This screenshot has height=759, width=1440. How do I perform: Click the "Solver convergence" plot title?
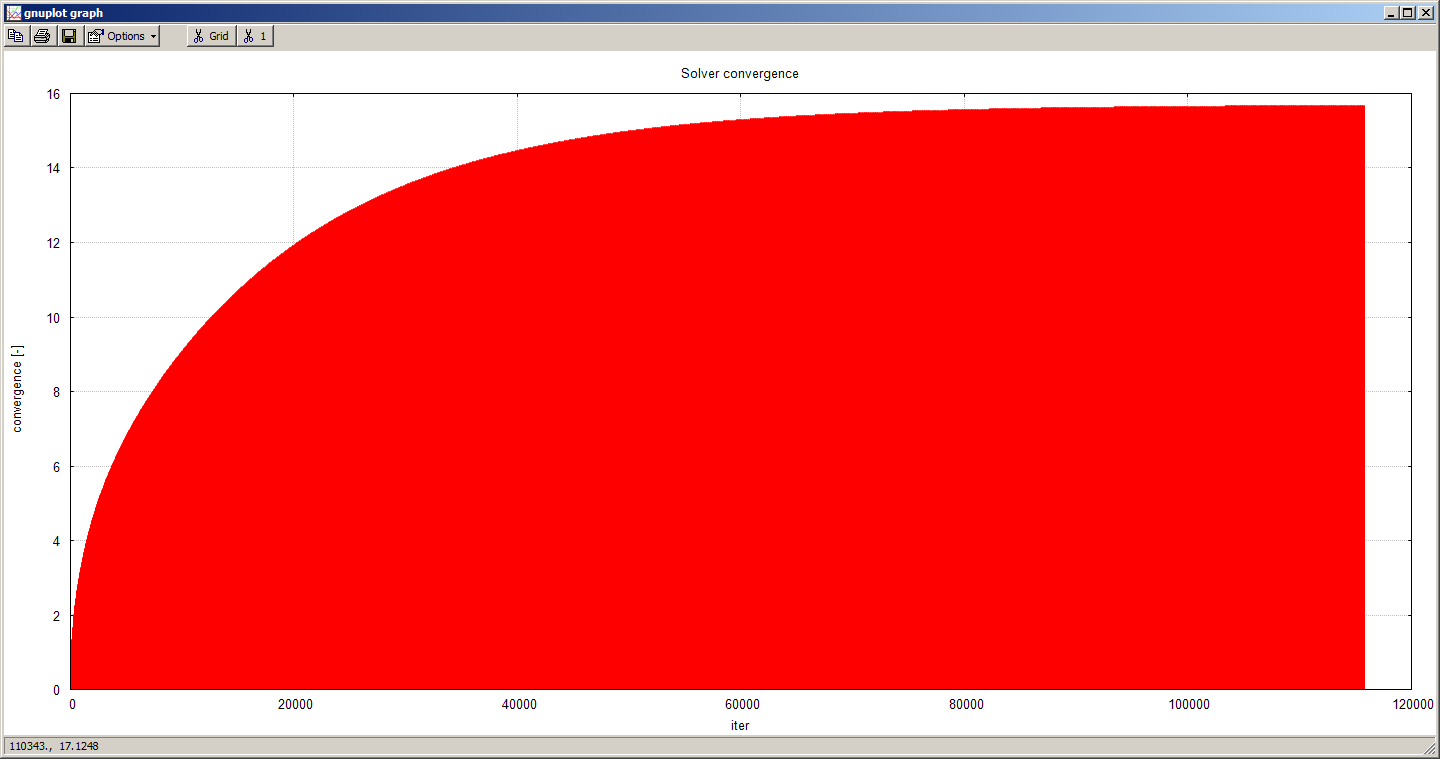[x=739, y=74]
